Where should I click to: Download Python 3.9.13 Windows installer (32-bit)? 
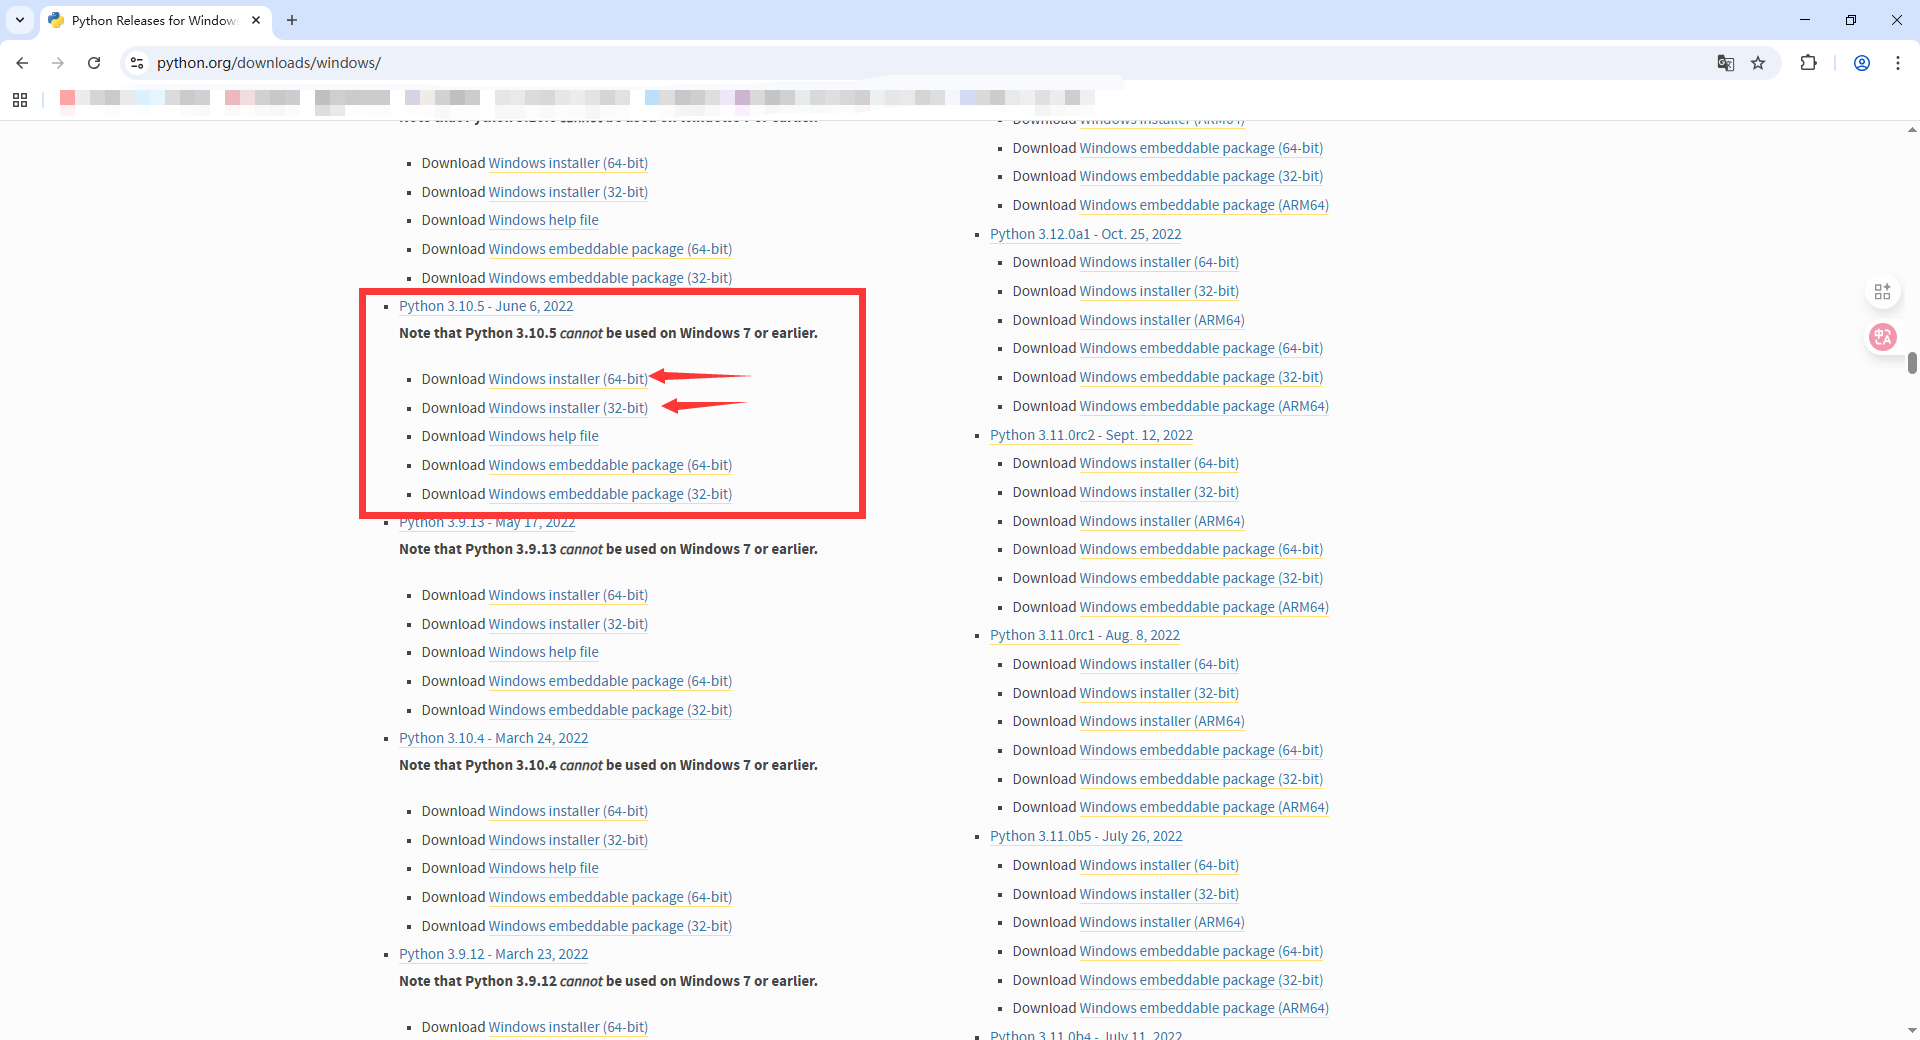[568, 624]
